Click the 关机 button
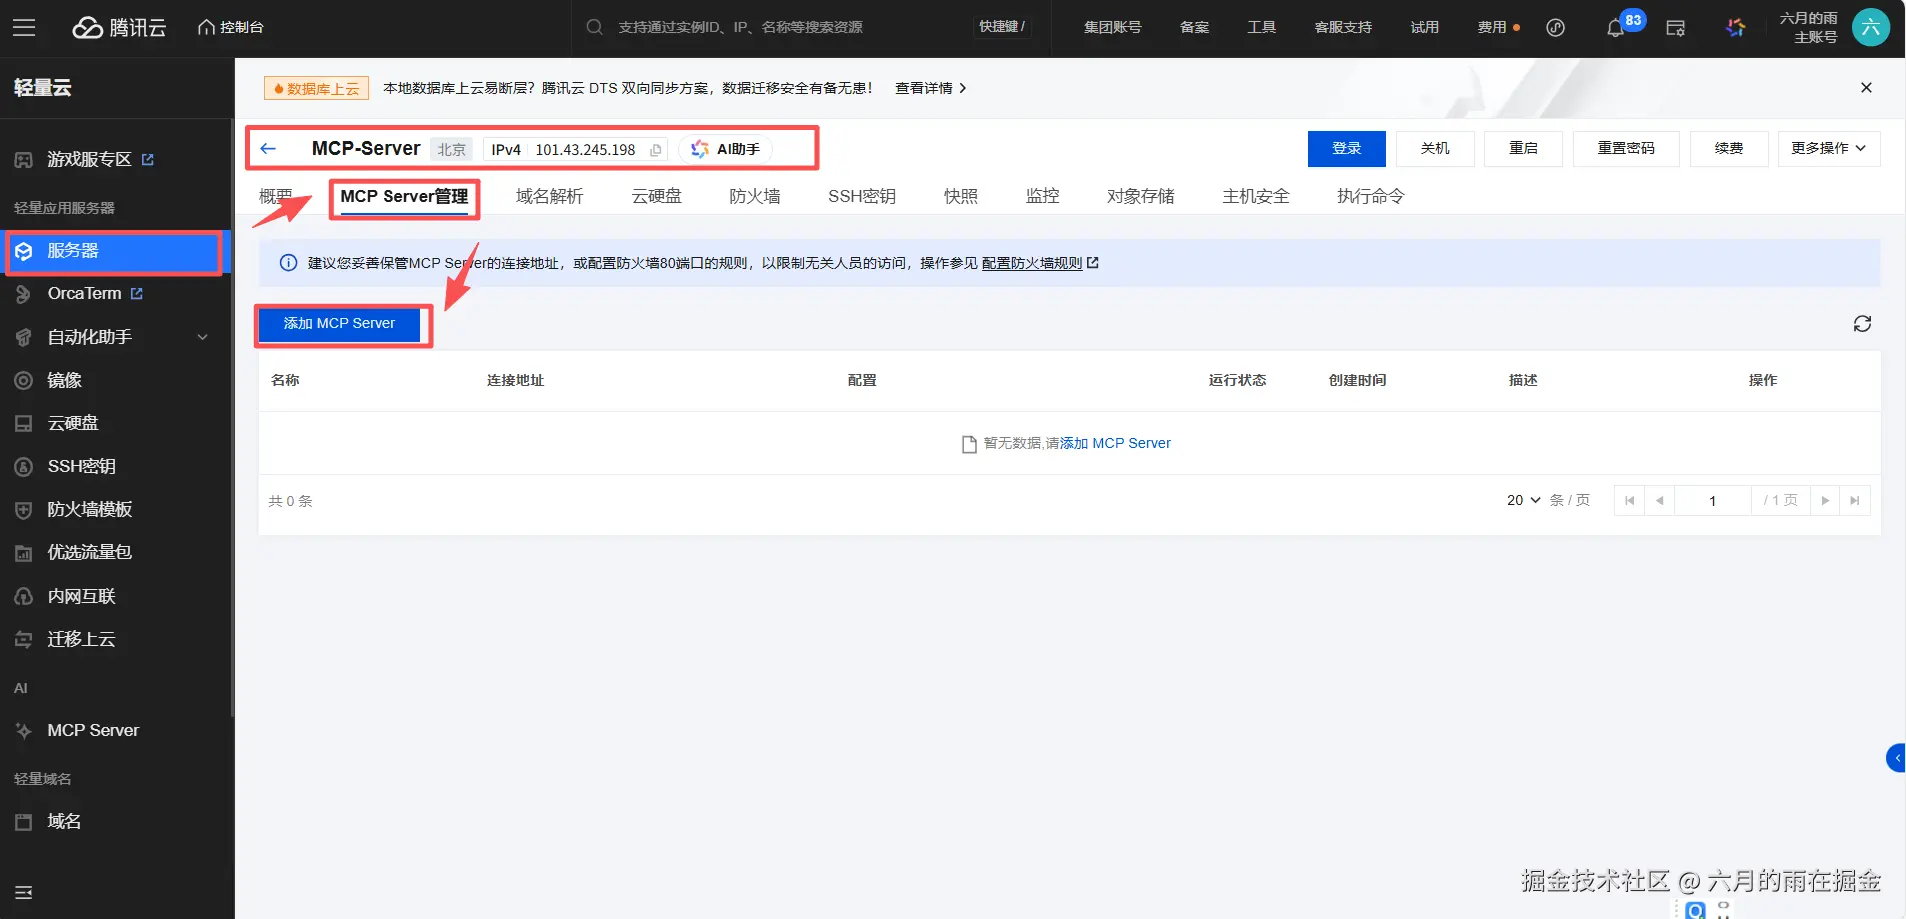This screenshot has width=1906, height=919. [1435, 148]
